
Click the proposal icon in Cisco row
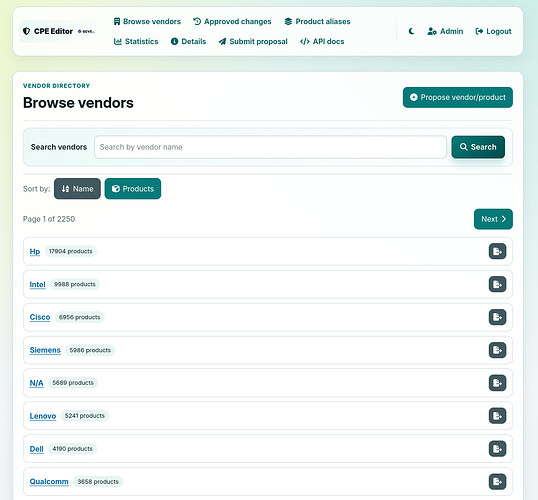point(497,317)
